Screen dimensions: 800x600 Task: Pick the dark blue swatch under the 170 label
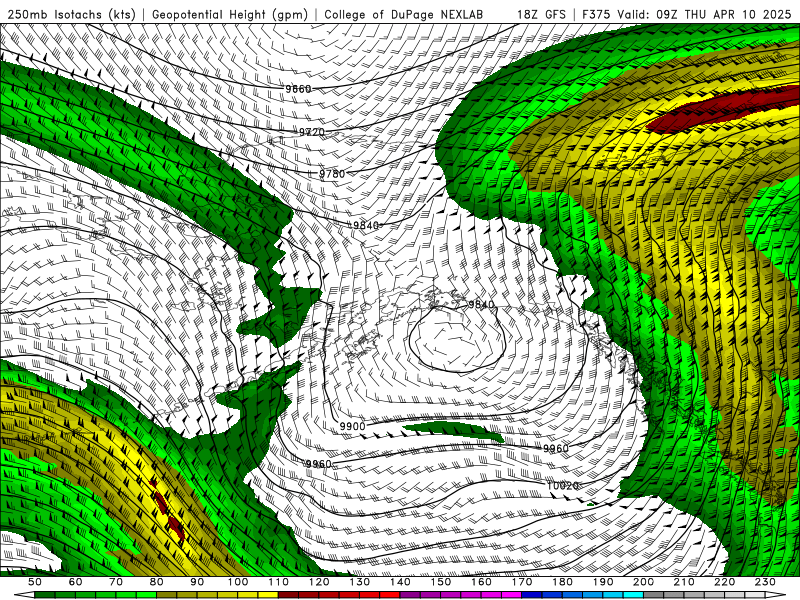pyautogui.click(x=532, y=595)
